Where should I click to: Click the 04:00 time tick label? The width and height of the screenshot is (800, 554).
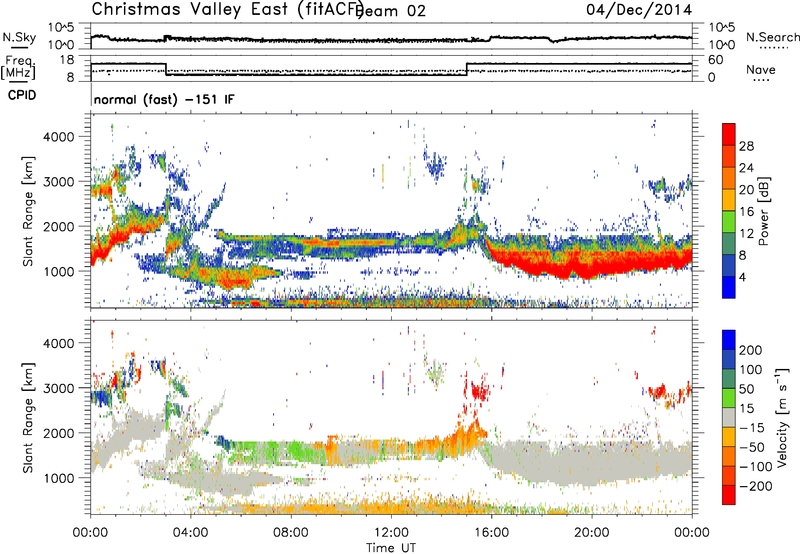(x=191, y=533)
